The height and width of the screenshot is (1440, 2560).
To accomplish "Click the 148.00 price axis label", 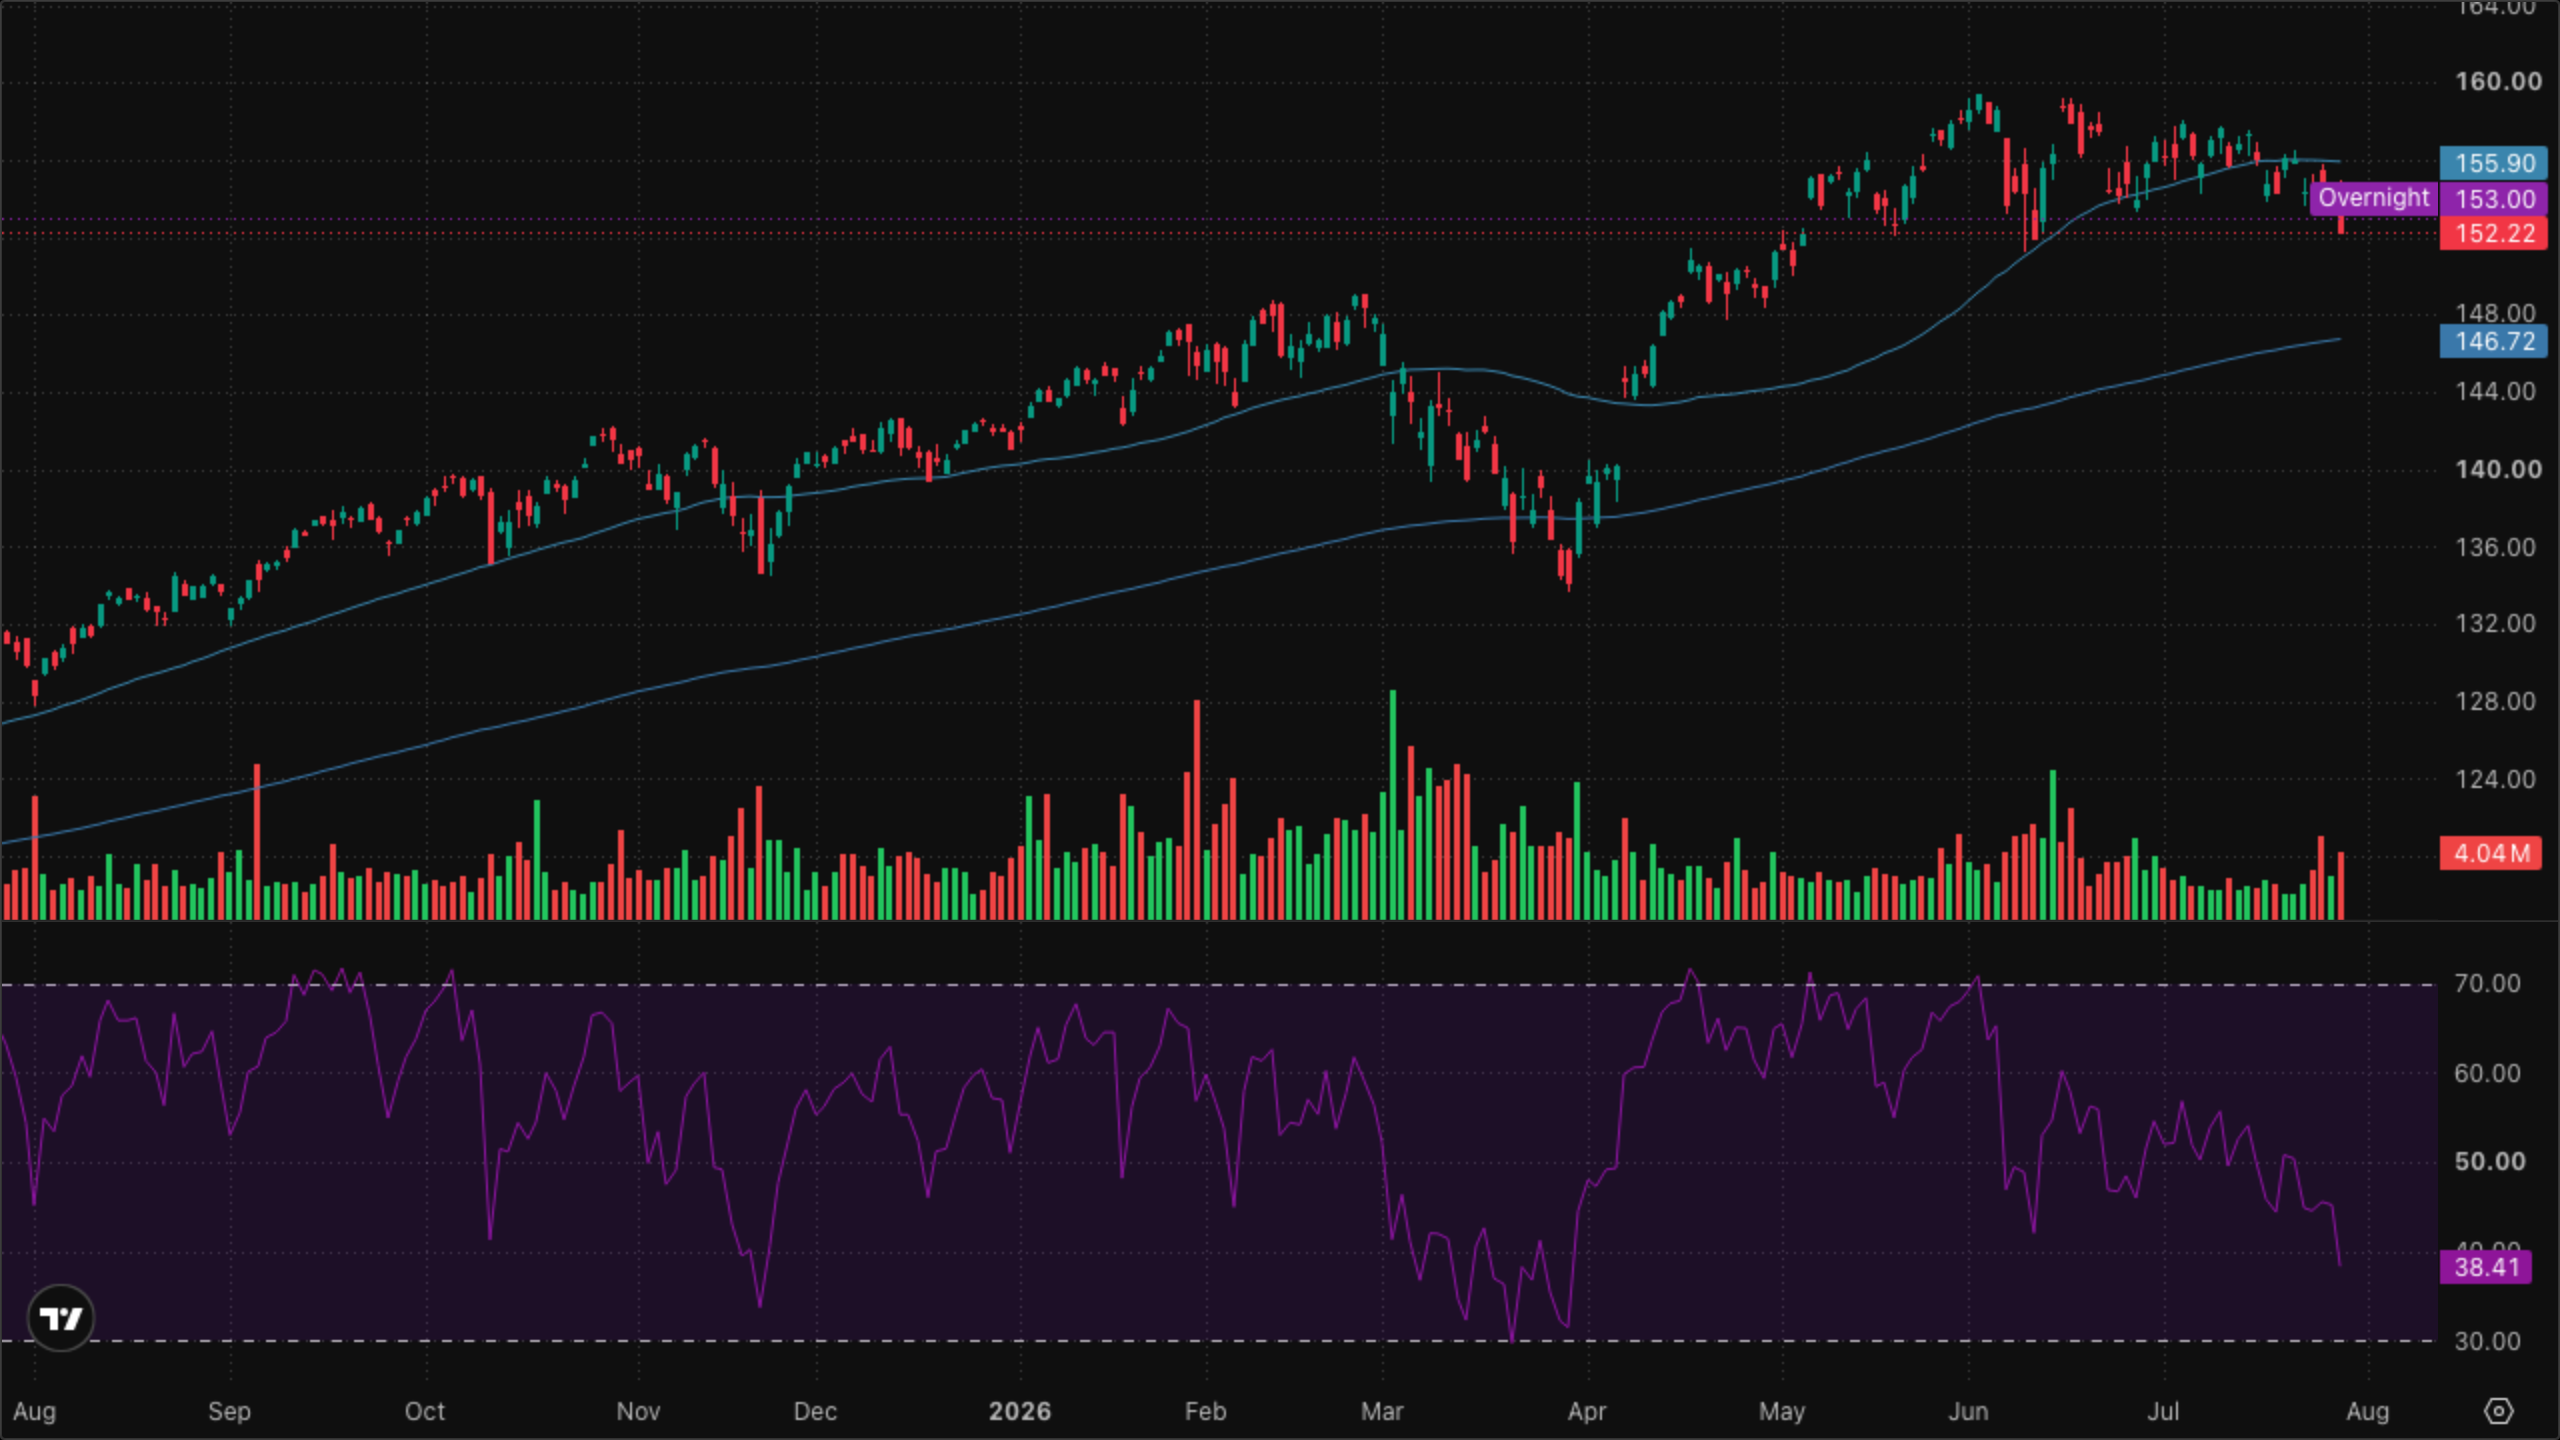I will (x=2495, y=313).
